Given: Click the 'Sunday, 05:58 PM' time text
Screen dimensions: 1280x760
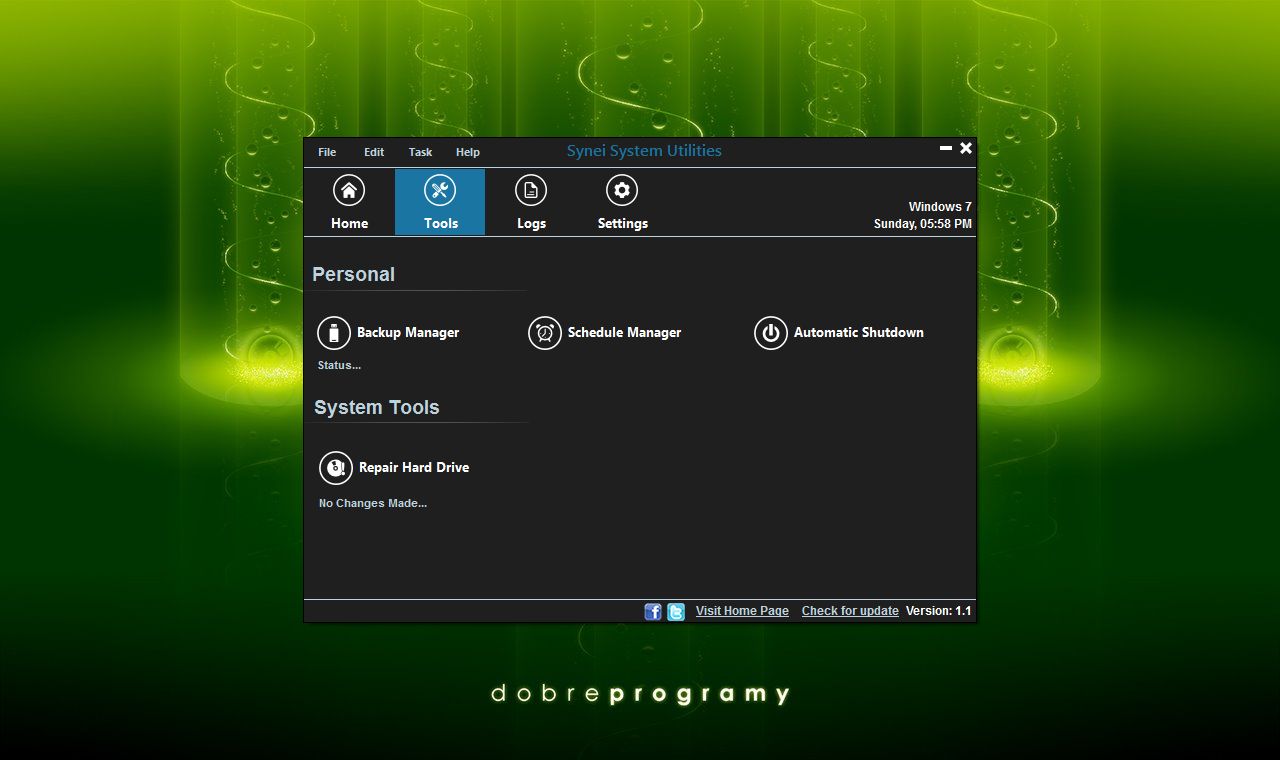Looking at the screenshot, I should pos(923,224).
